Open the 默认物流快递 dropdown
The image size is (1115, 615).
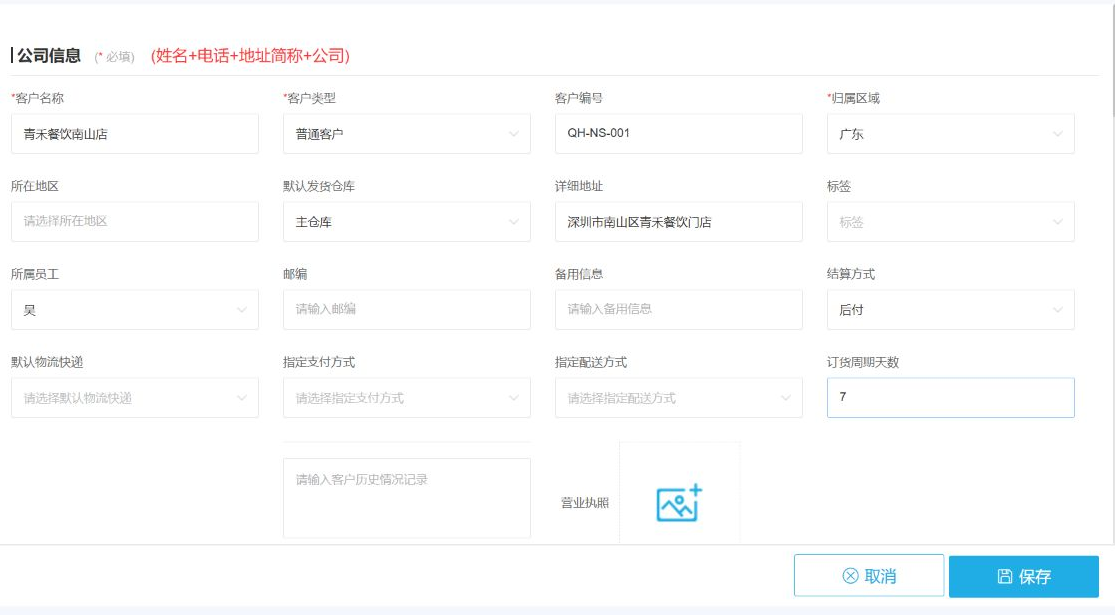pos(135,398)
